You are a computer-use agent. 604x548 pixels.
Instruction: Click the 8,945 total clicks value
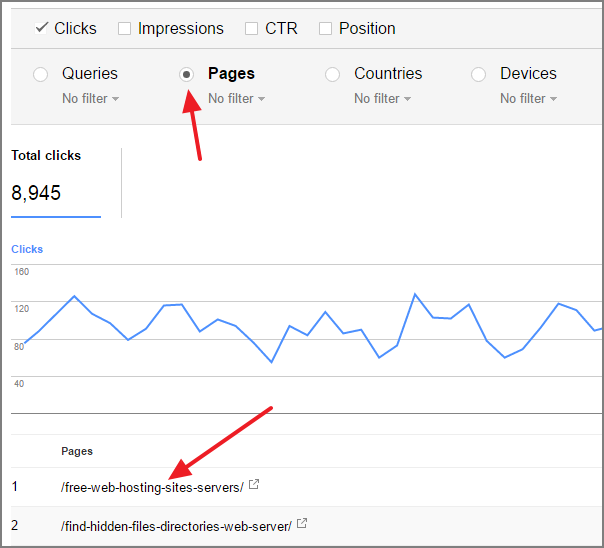click(36, 193)
